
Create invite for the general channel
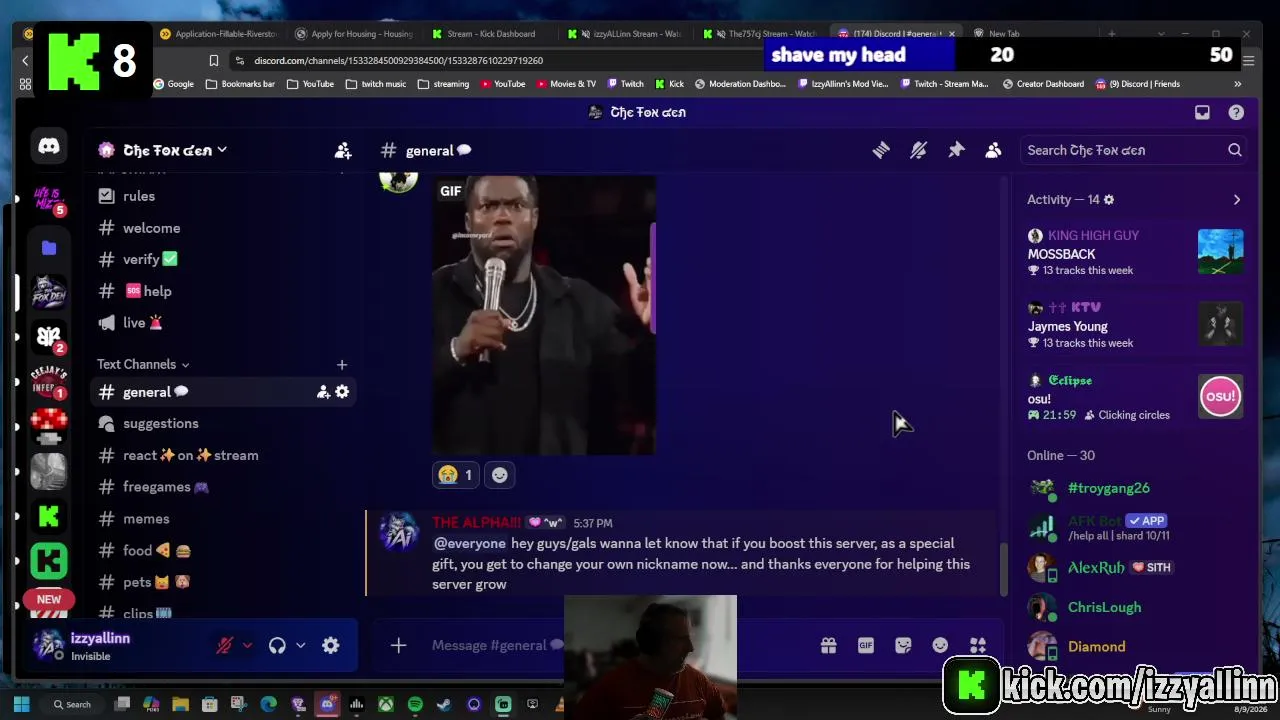pyautogui.click(x=323, y=392)
